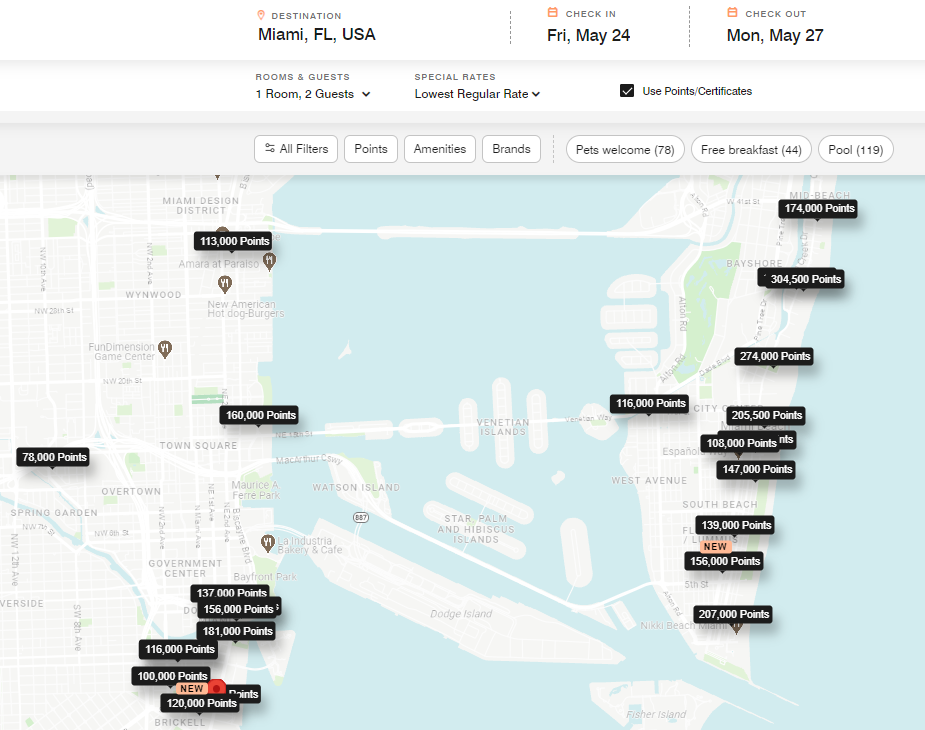Click the New American Hot dog-Burgers restaurant icon

pos(225,284)
